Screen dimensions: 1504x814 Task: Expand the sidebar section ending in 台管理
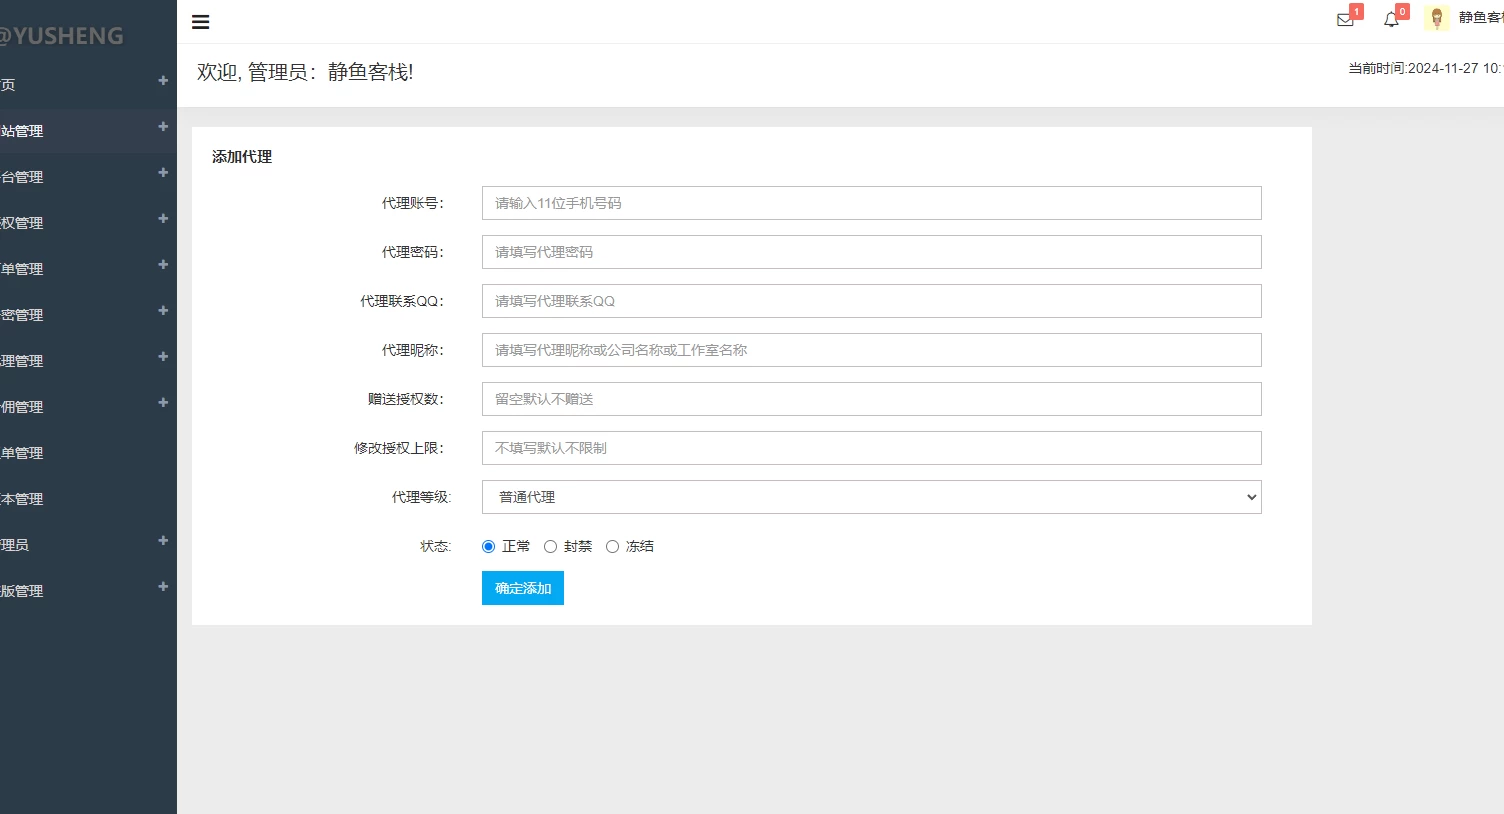(x=22, y=177)
